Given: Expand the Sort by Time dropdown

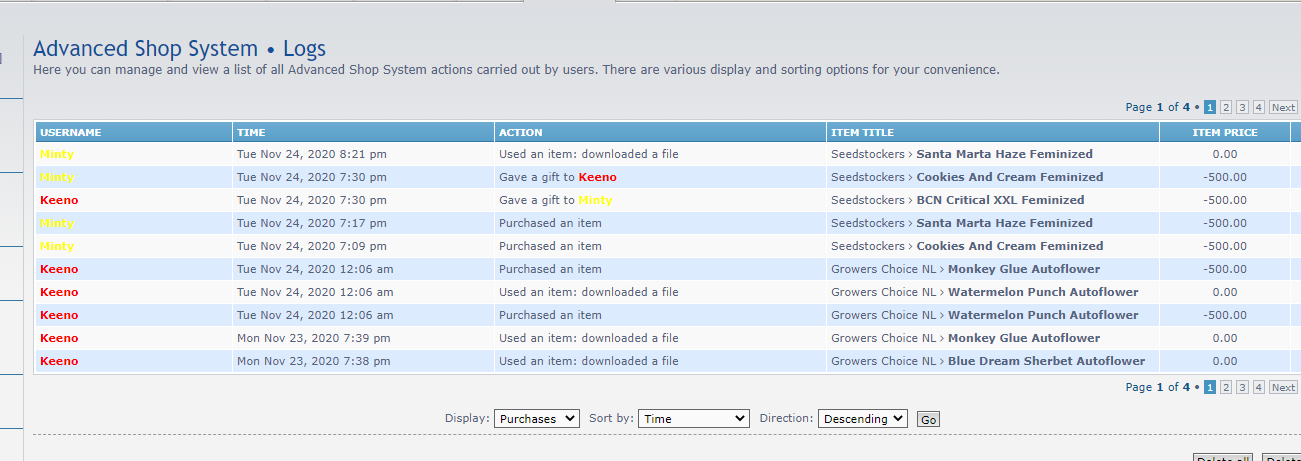Looking at the screenshot, I should [693, 419].
